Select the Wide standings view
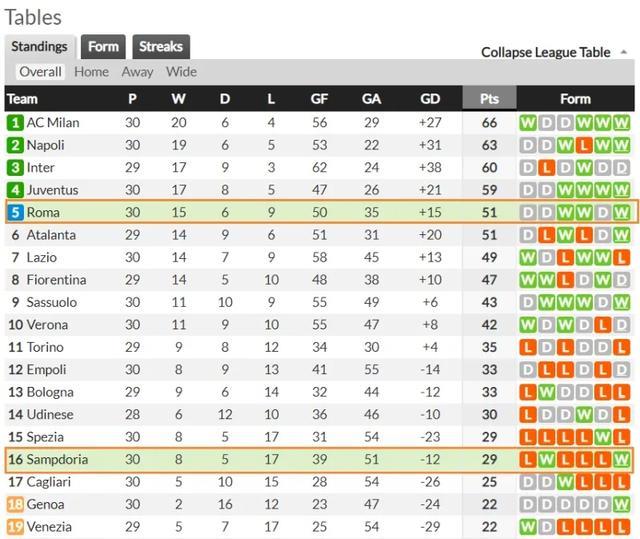 (x=181, y=72)
